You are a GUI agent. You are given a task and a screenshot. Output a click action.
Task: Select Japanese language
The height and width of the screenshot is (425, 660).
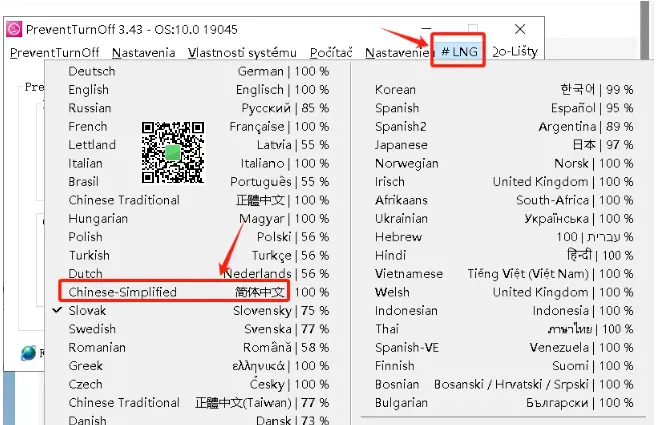pyautogui.click(x=504, y=145)
